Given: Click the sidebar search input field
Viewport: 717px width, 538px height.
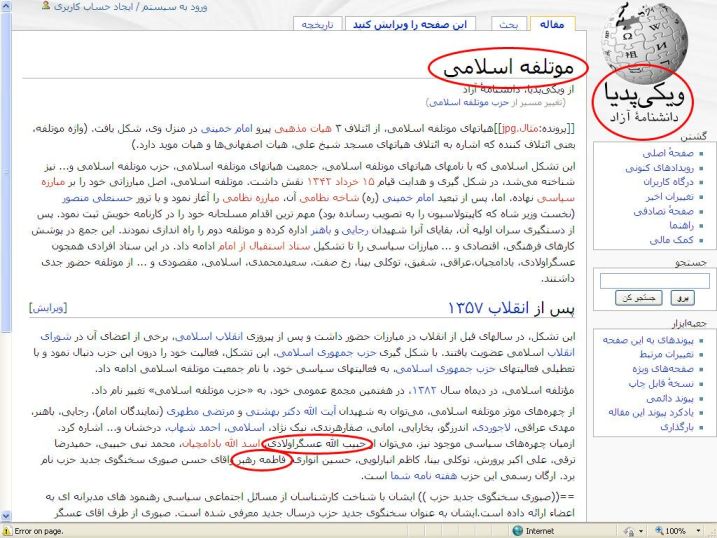Looking at the screenshot, I should click(x=654, y=281).
